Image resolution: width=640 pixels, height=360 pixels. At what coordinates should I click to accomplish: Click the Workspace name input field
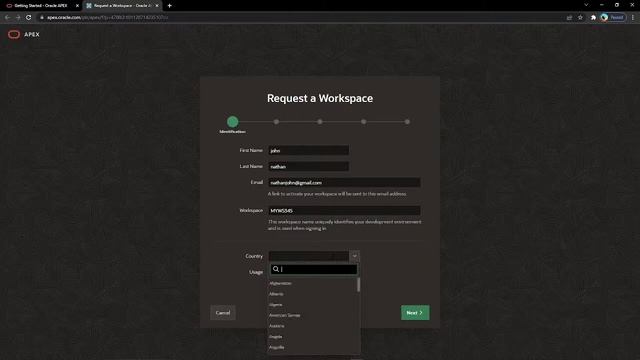click(x=344, y=211)
